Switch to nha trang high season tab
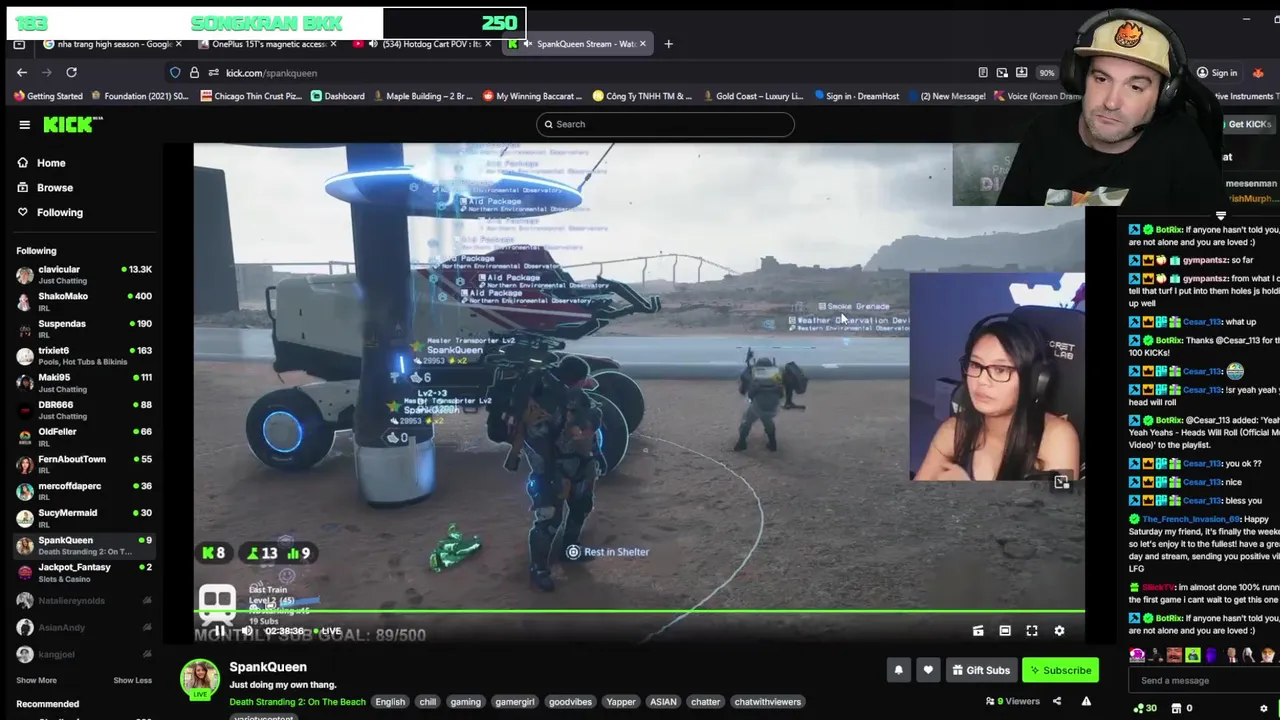1280x720 pixels. [x=112, y=44]
